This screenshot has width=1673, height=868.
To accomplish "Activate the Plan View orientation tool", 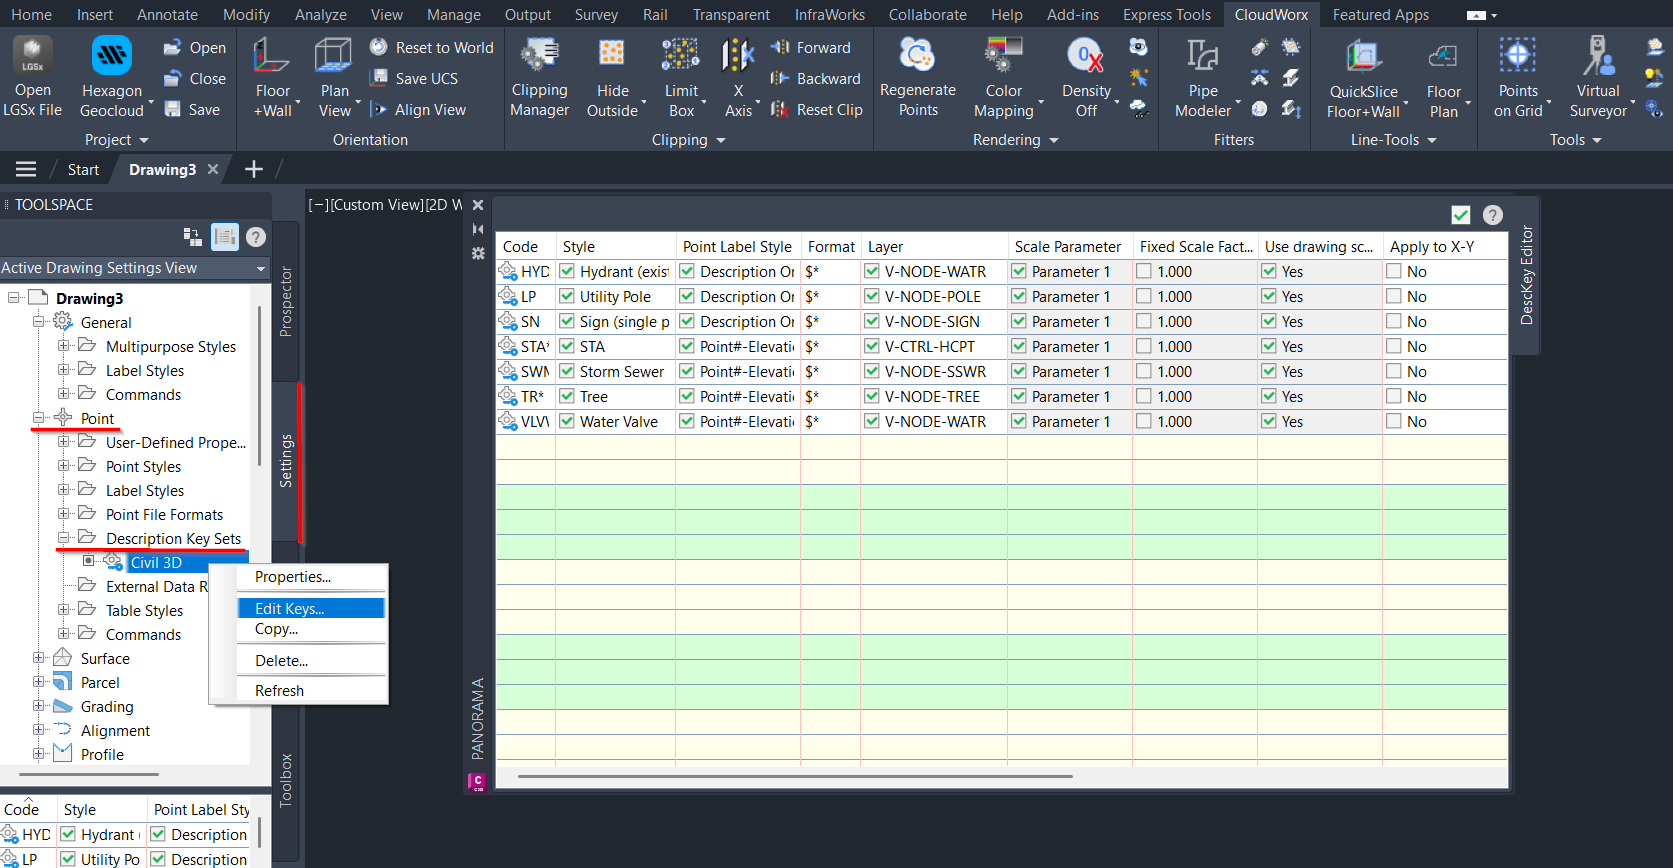I will [334, 77].
